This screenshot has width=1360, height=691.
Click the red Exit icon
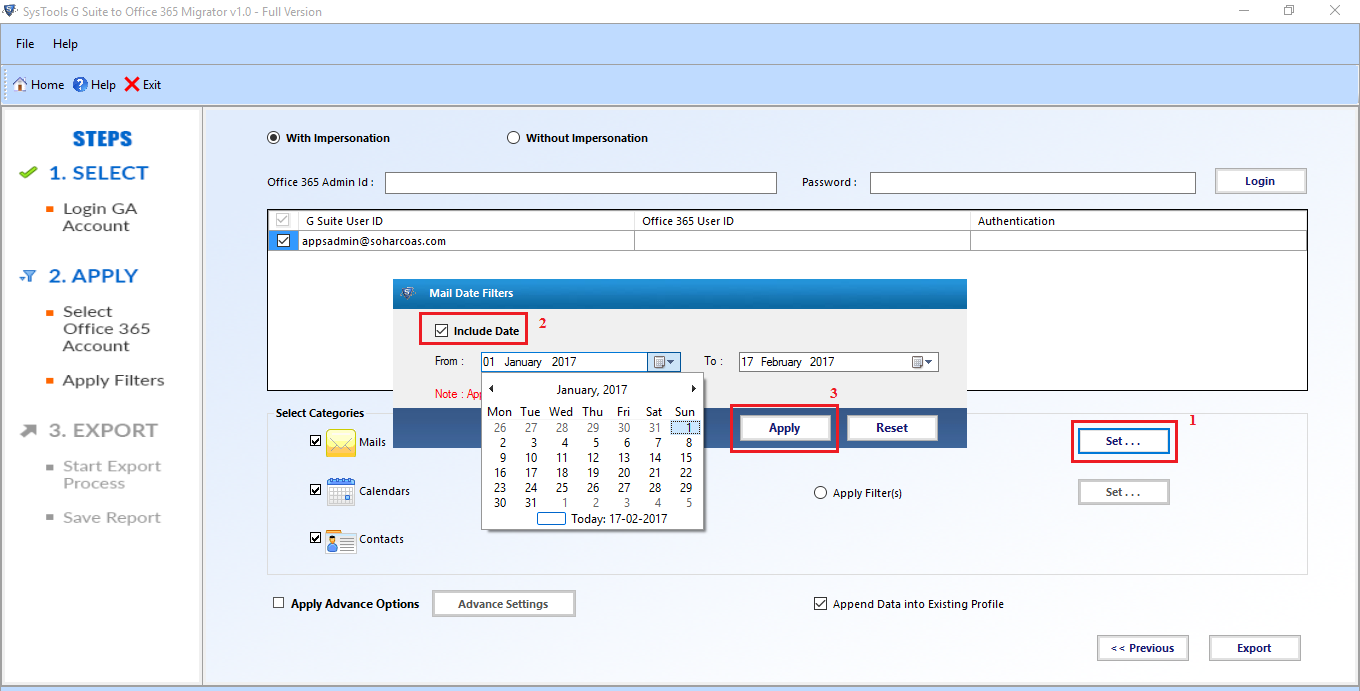point(132,85)
